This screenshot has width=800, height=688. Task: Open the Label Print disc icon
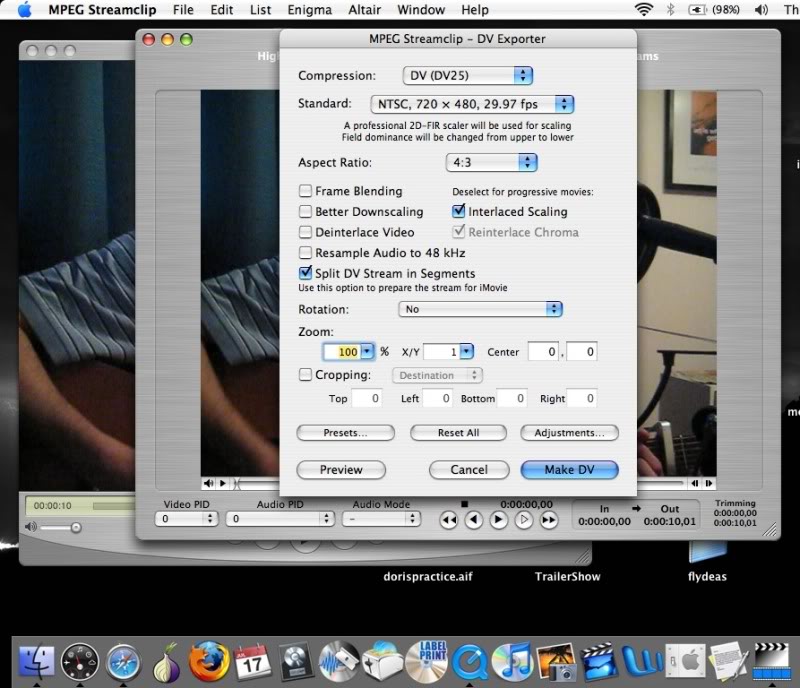tap(426, 662)
